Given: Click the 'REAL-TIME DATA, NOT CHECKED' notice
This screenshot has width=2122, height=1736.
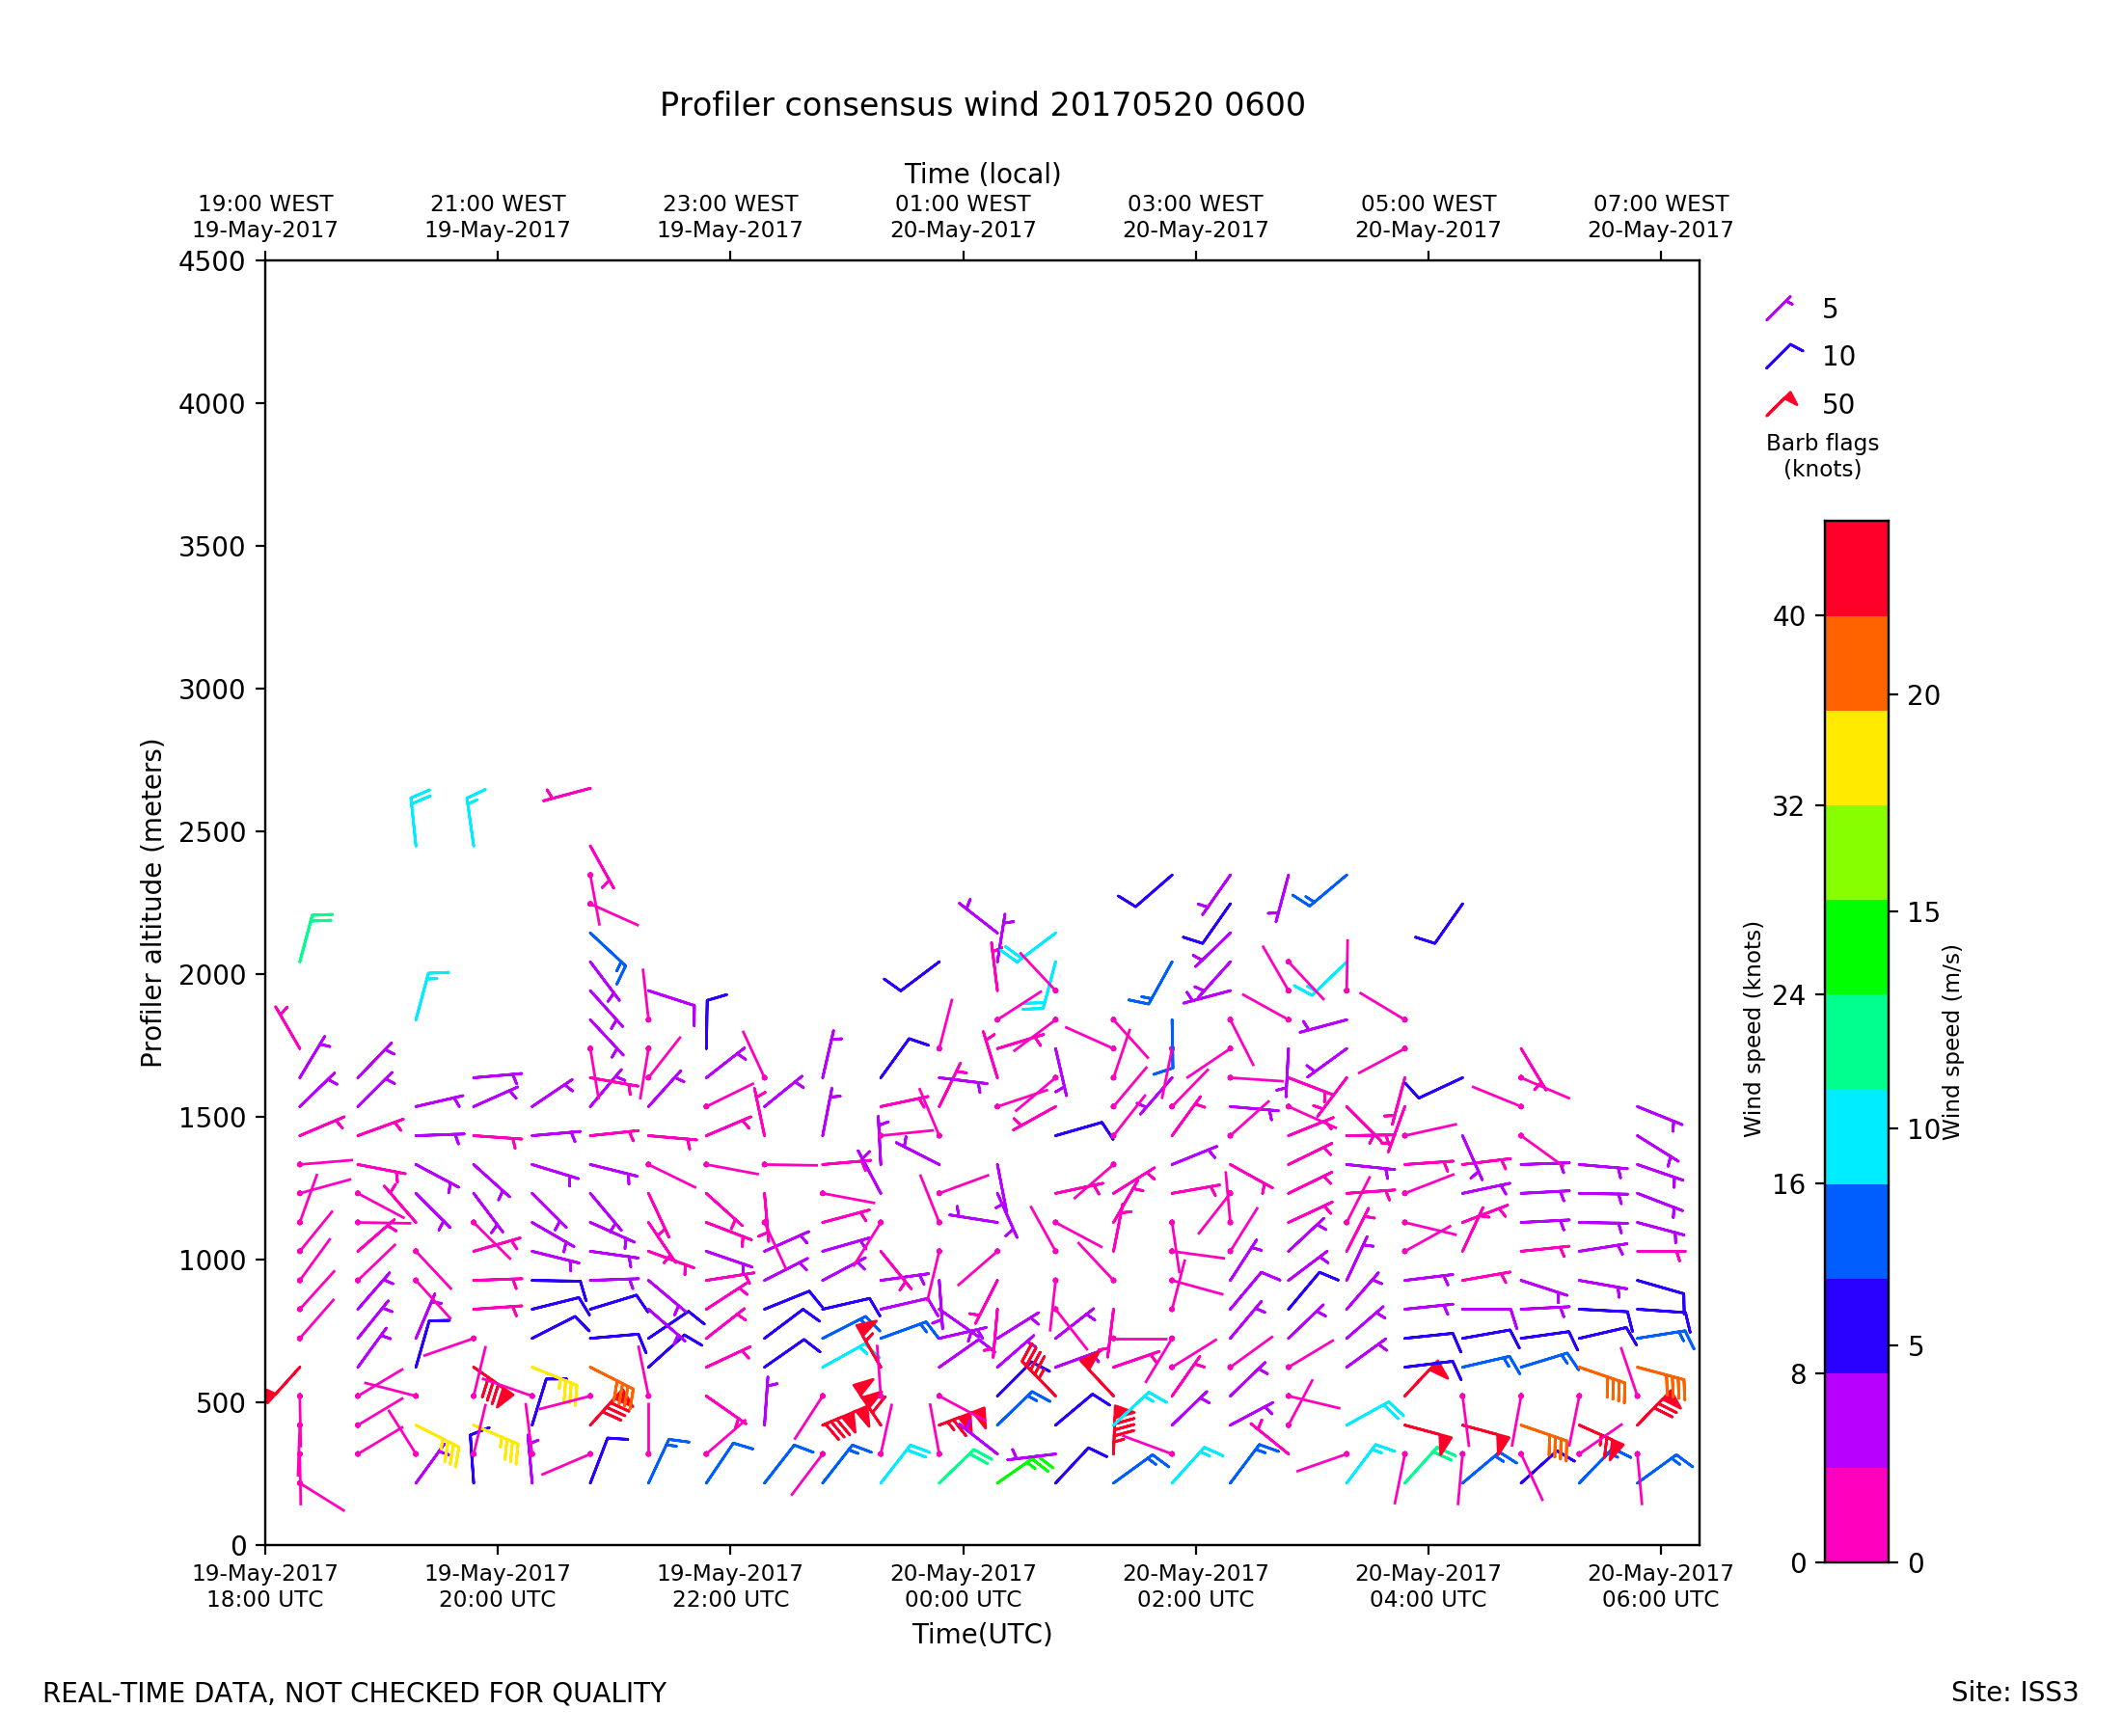Looking at the screenshot, I should tap(354, 1693).
